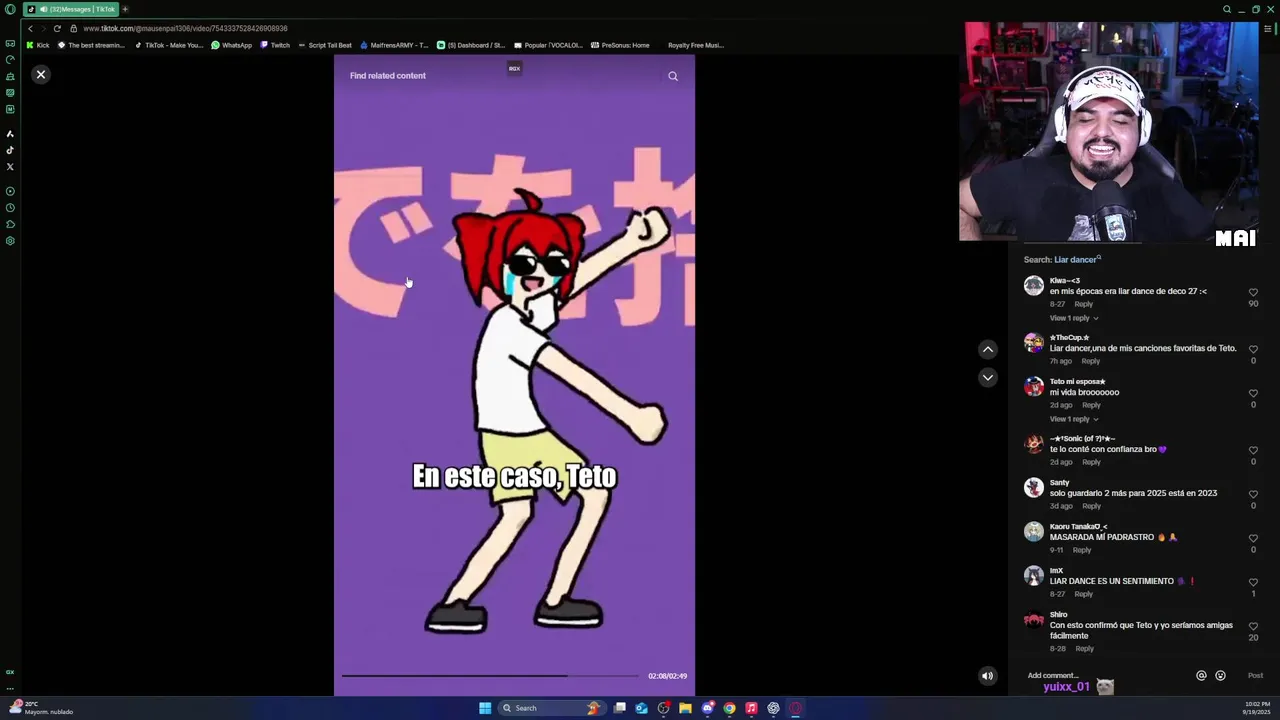Click the mention @ icon in the comment box
The width and height of the screenshot is (1280, 720).
tap(1201, 676)
